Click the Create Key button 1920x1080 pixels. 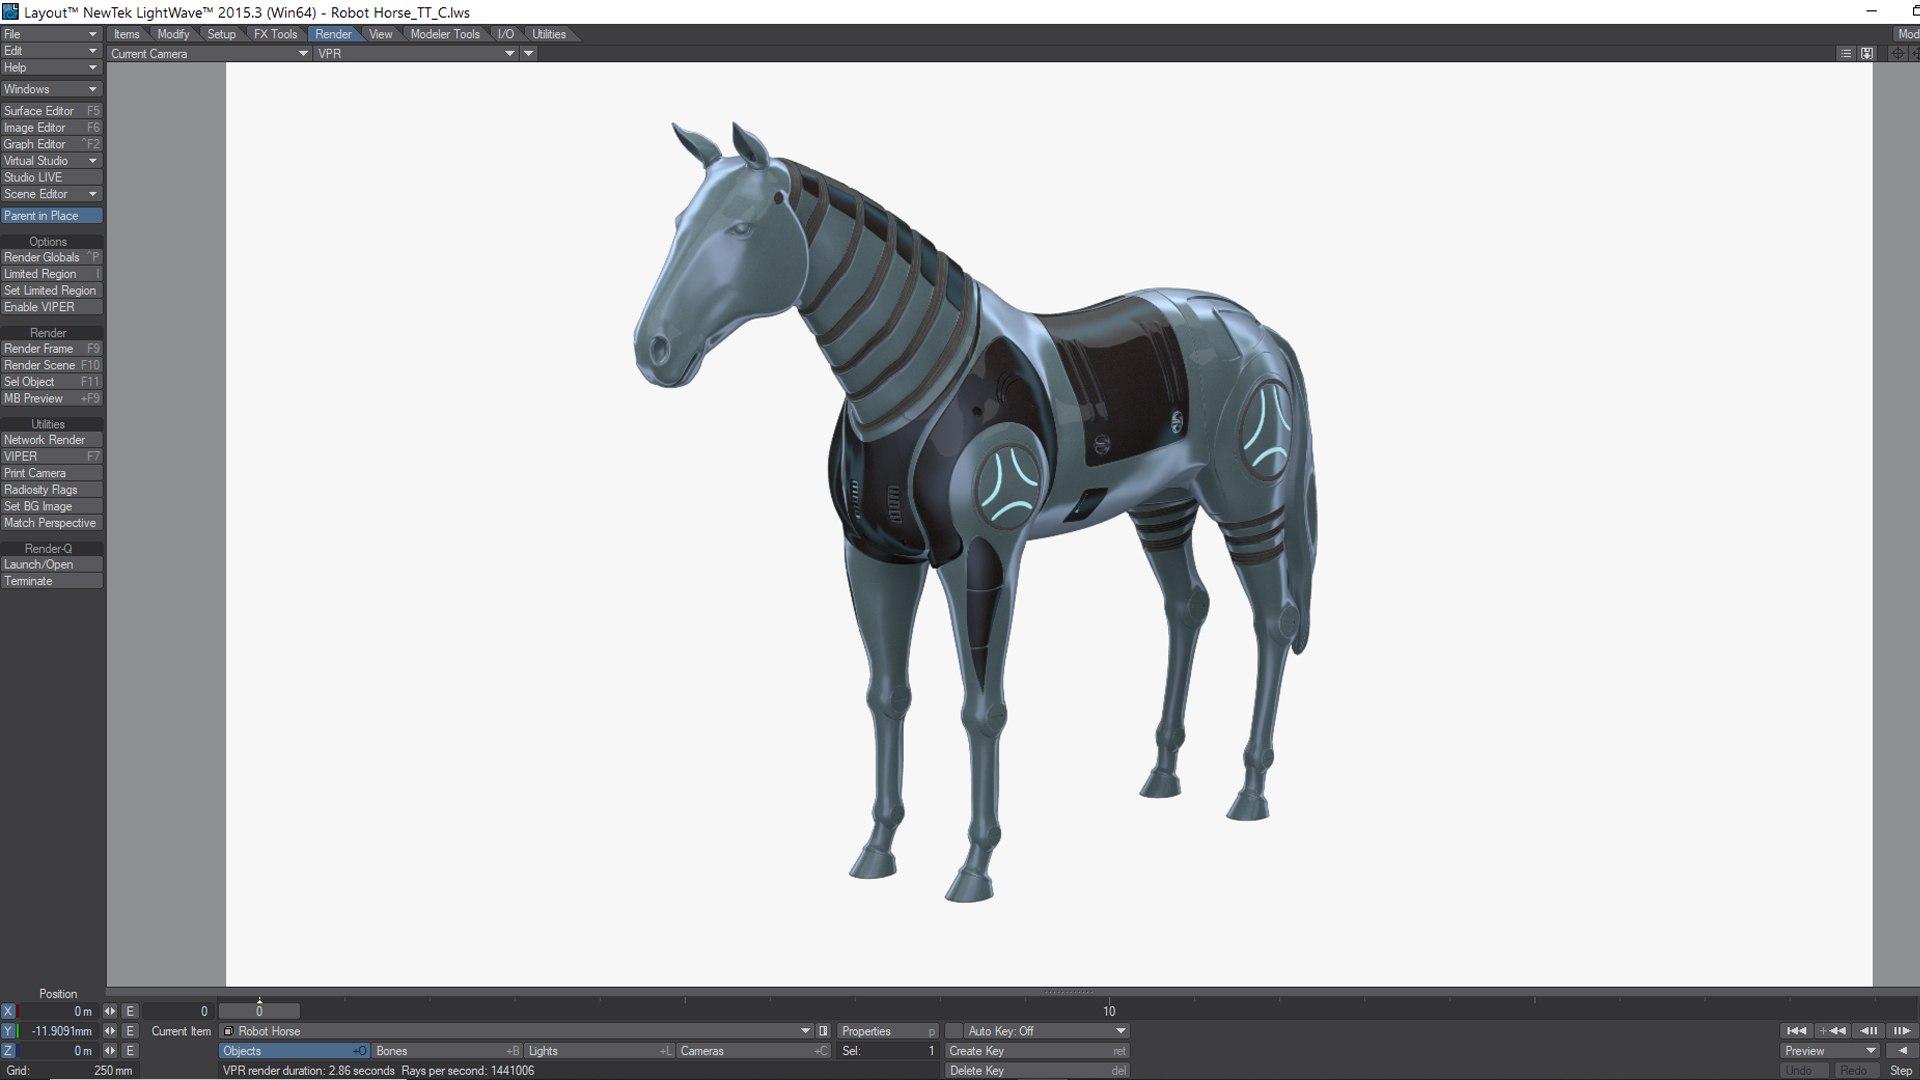click(x=1037, y=1051)
